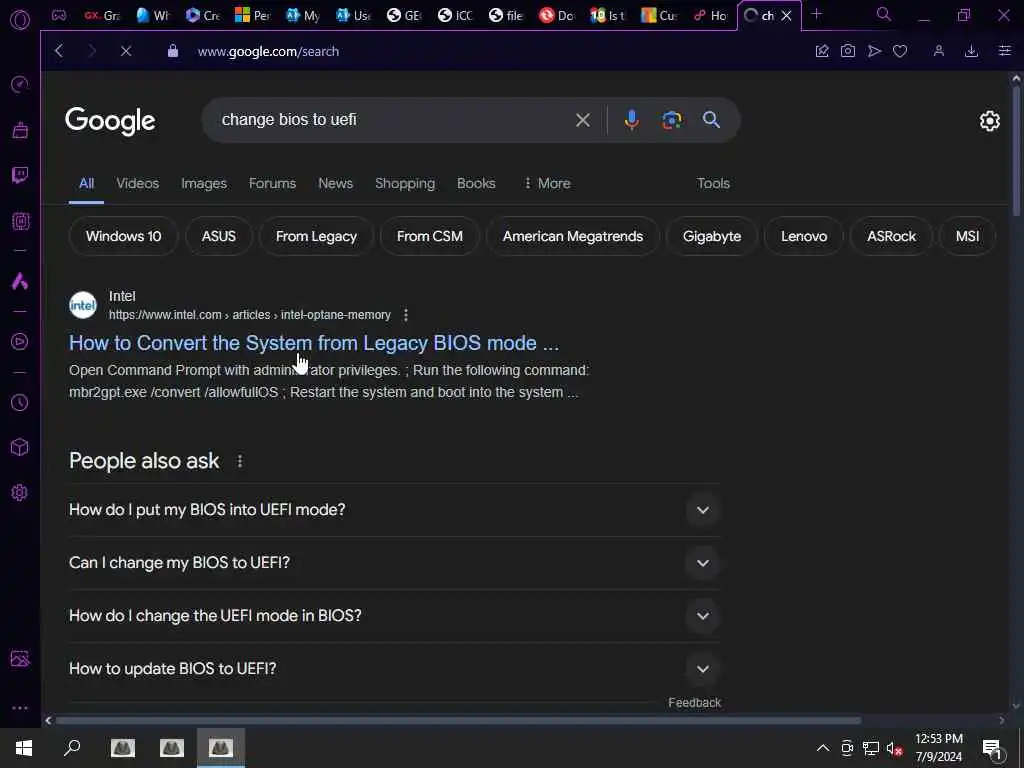Filter by Windows 10 chip
This screenshot has width=1024, height=768.
click(x=123, y=236)
